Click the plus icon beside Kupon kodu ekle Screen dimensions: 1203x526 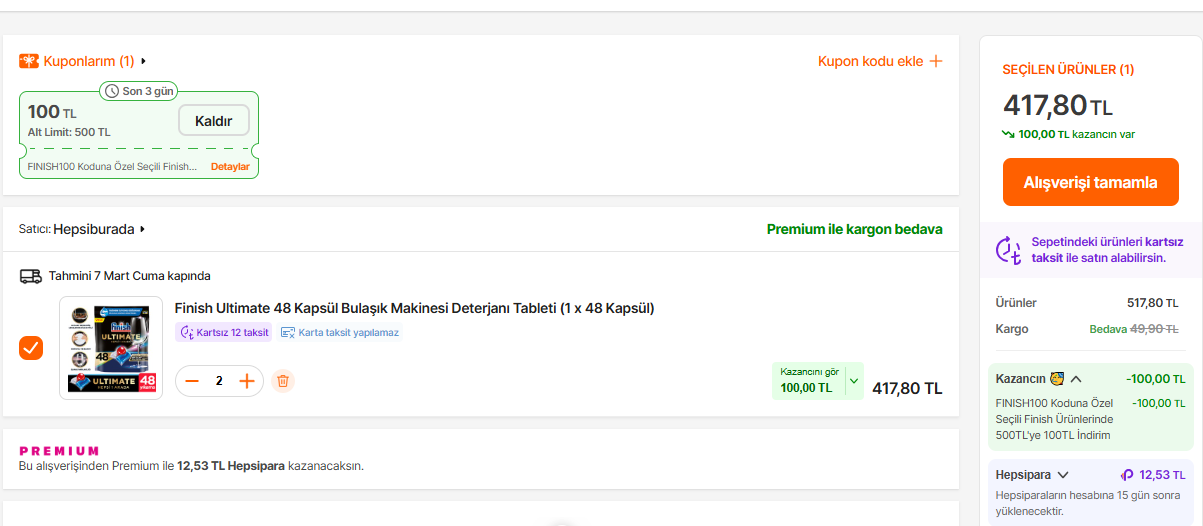point(936,61)
